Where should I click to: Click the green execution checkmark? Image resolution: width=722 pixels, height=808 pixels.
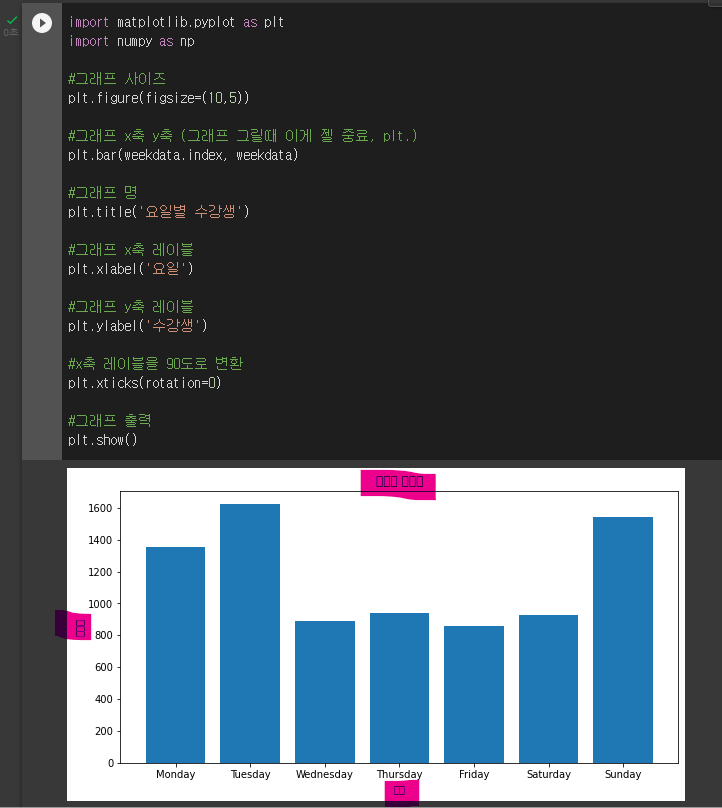pos(12,20)
